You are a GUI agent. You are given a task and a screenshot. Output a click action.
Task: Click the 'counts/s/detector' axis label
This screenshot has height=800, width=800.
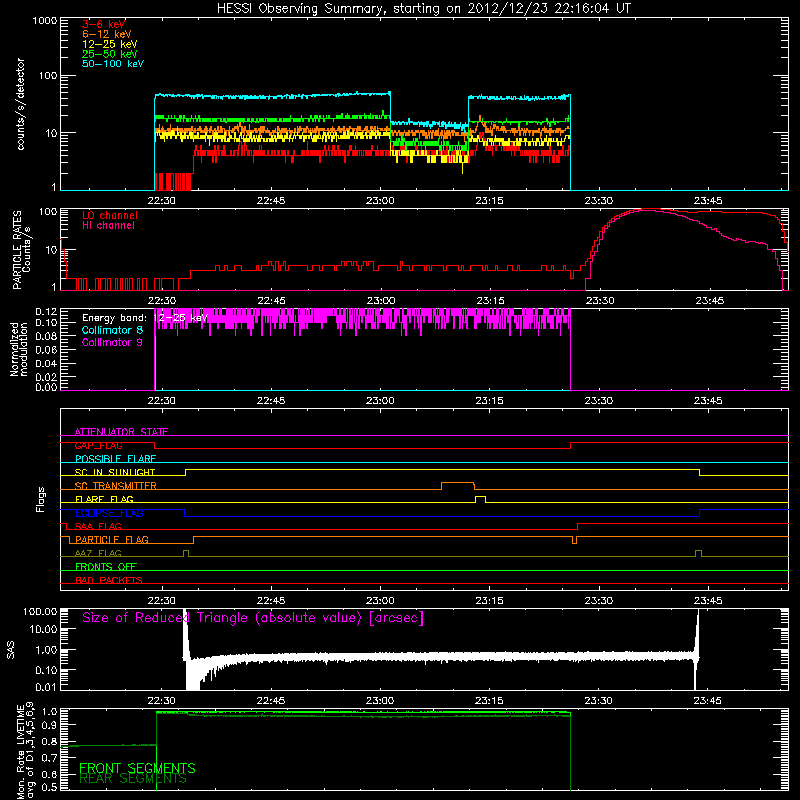tap(21, 104)
